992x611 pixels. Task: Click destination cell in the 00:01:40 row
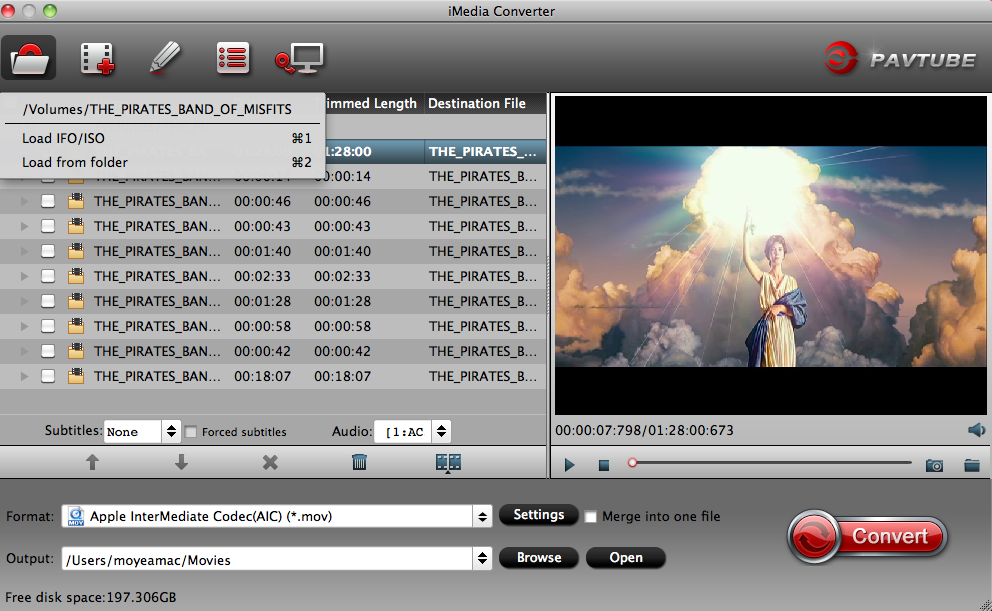(x=484, y=251)
